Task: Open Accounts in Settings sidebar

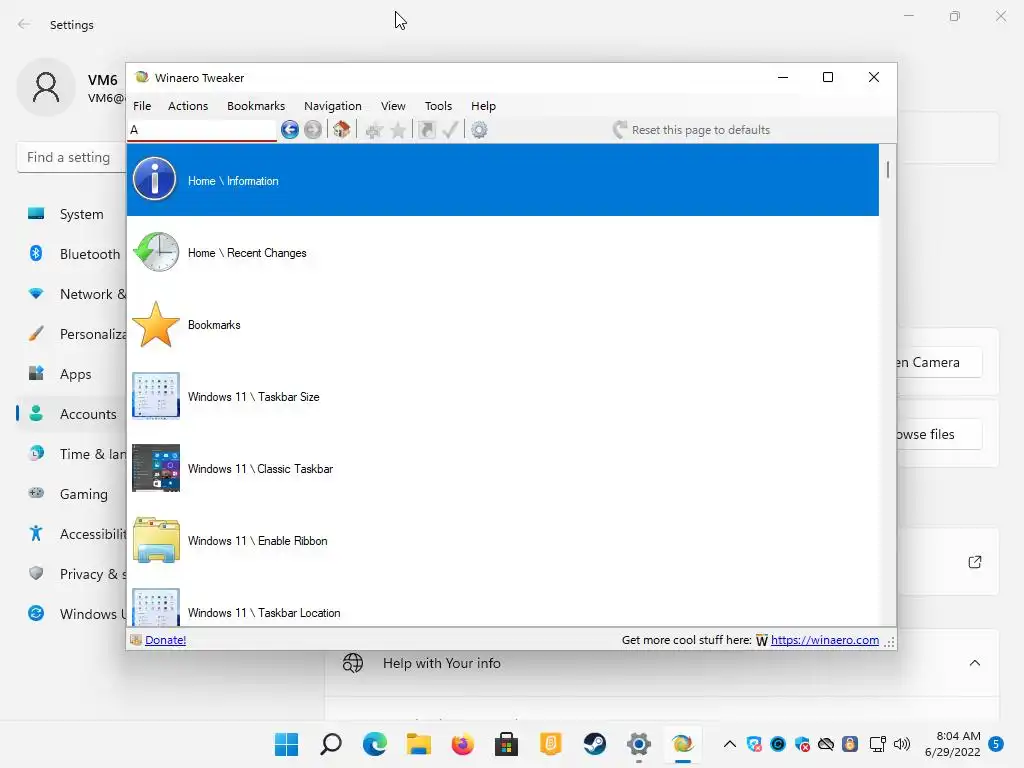Action: [x=72, y=414]
